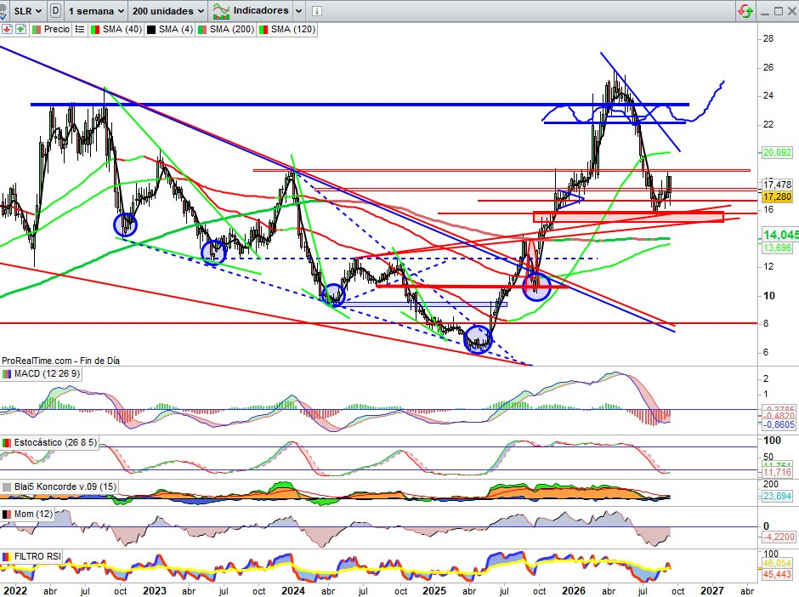Click the SMA (4) black color swatch

click(151, 30)
